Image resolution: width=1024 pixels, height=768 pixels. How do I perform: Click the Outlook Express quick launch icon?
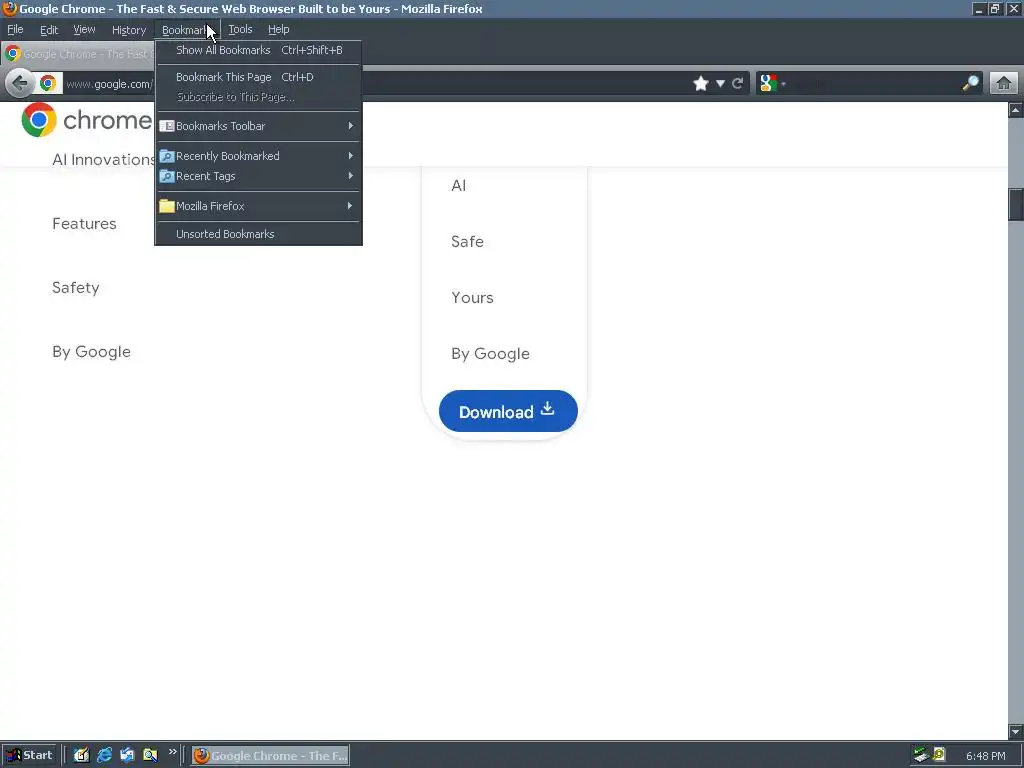point(127,756)
